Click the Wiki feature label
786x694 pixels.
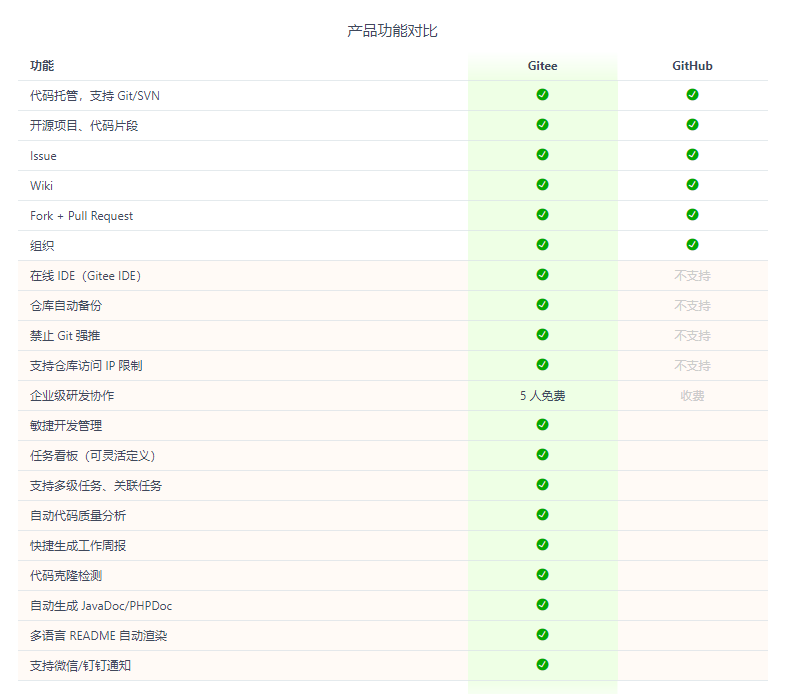click(41, 186)
